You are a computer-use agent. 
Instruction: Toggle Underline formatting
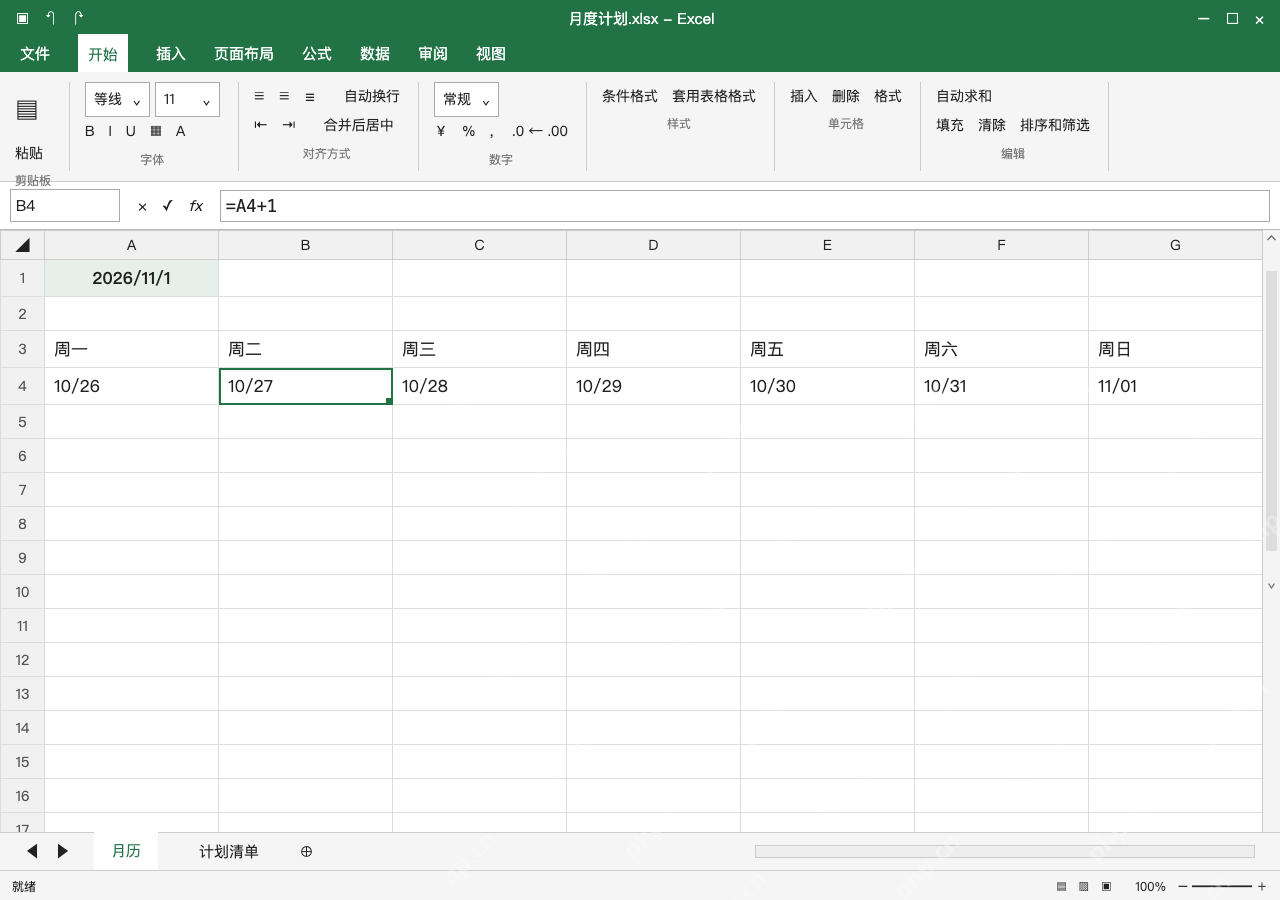(x=130, y=131)
